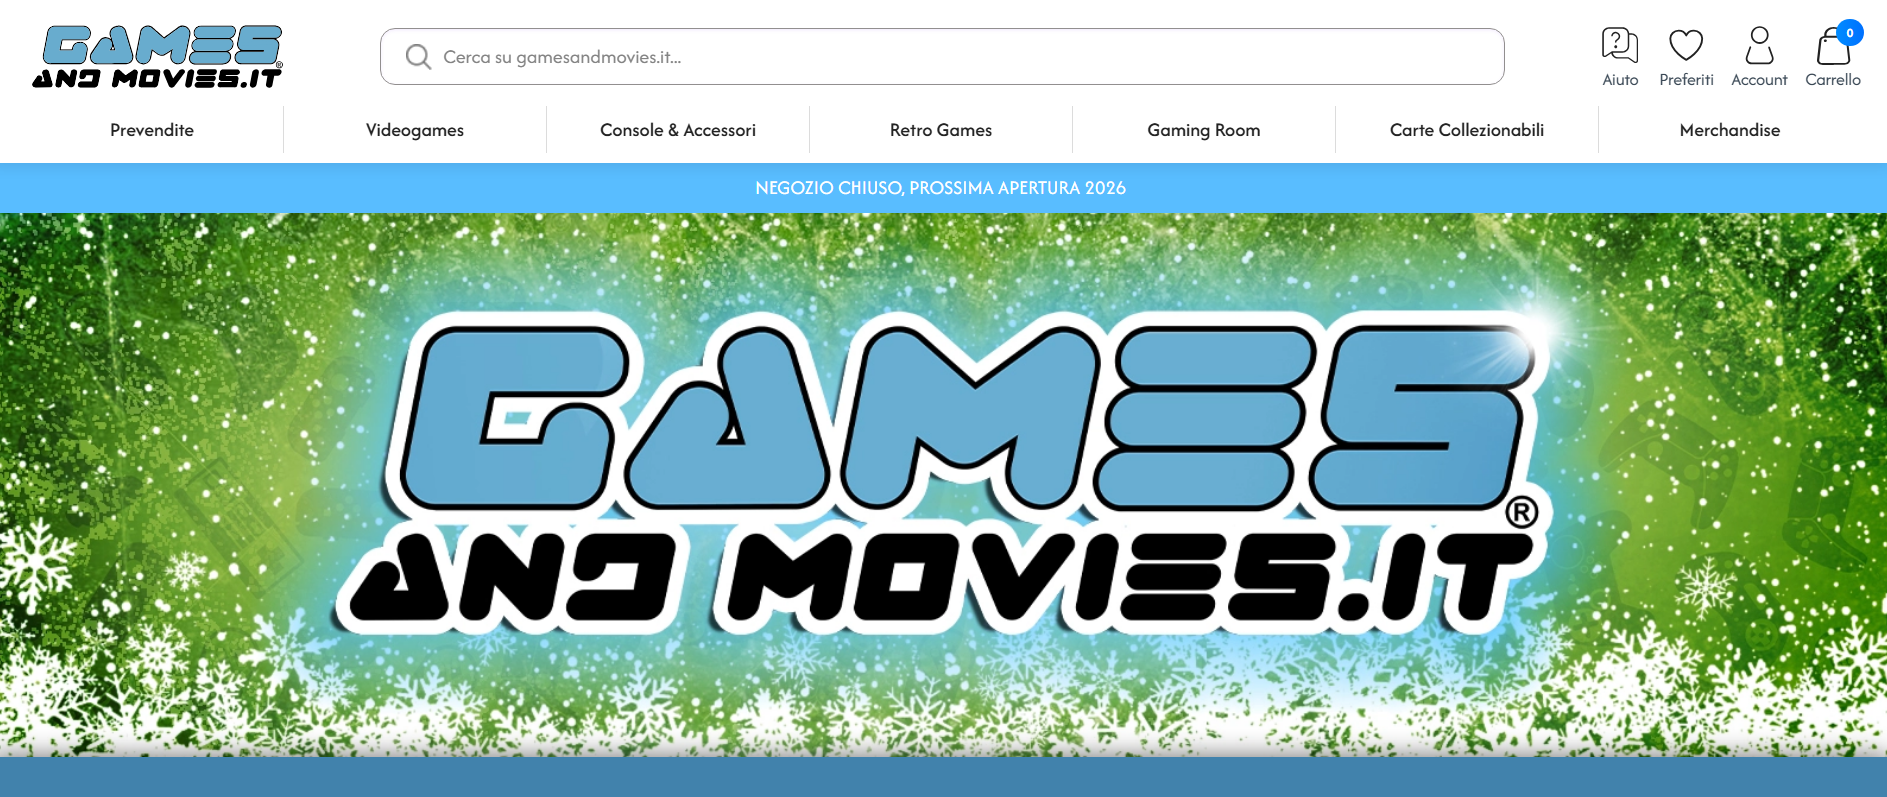Image resolution: width=1887 pixels, height=797 pixels.
Task: Open the Prevendite menu
Action: [x=152, y=130]
